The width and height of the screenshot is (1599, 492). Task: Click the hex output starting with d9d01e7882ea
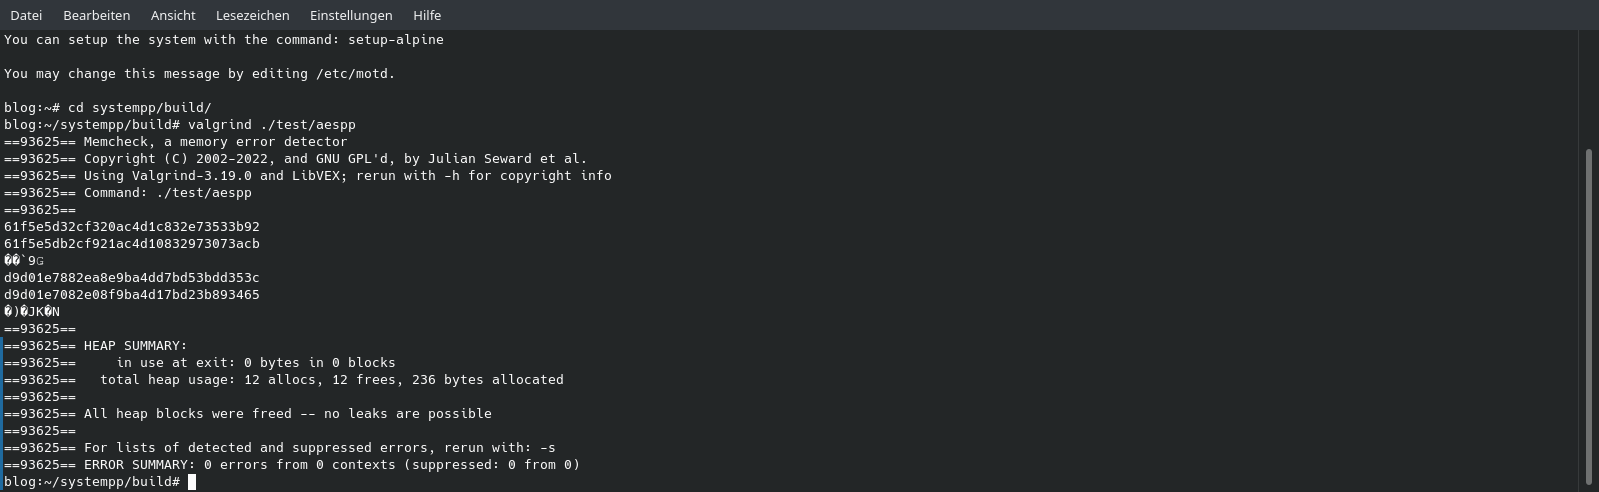coord(131,278)
